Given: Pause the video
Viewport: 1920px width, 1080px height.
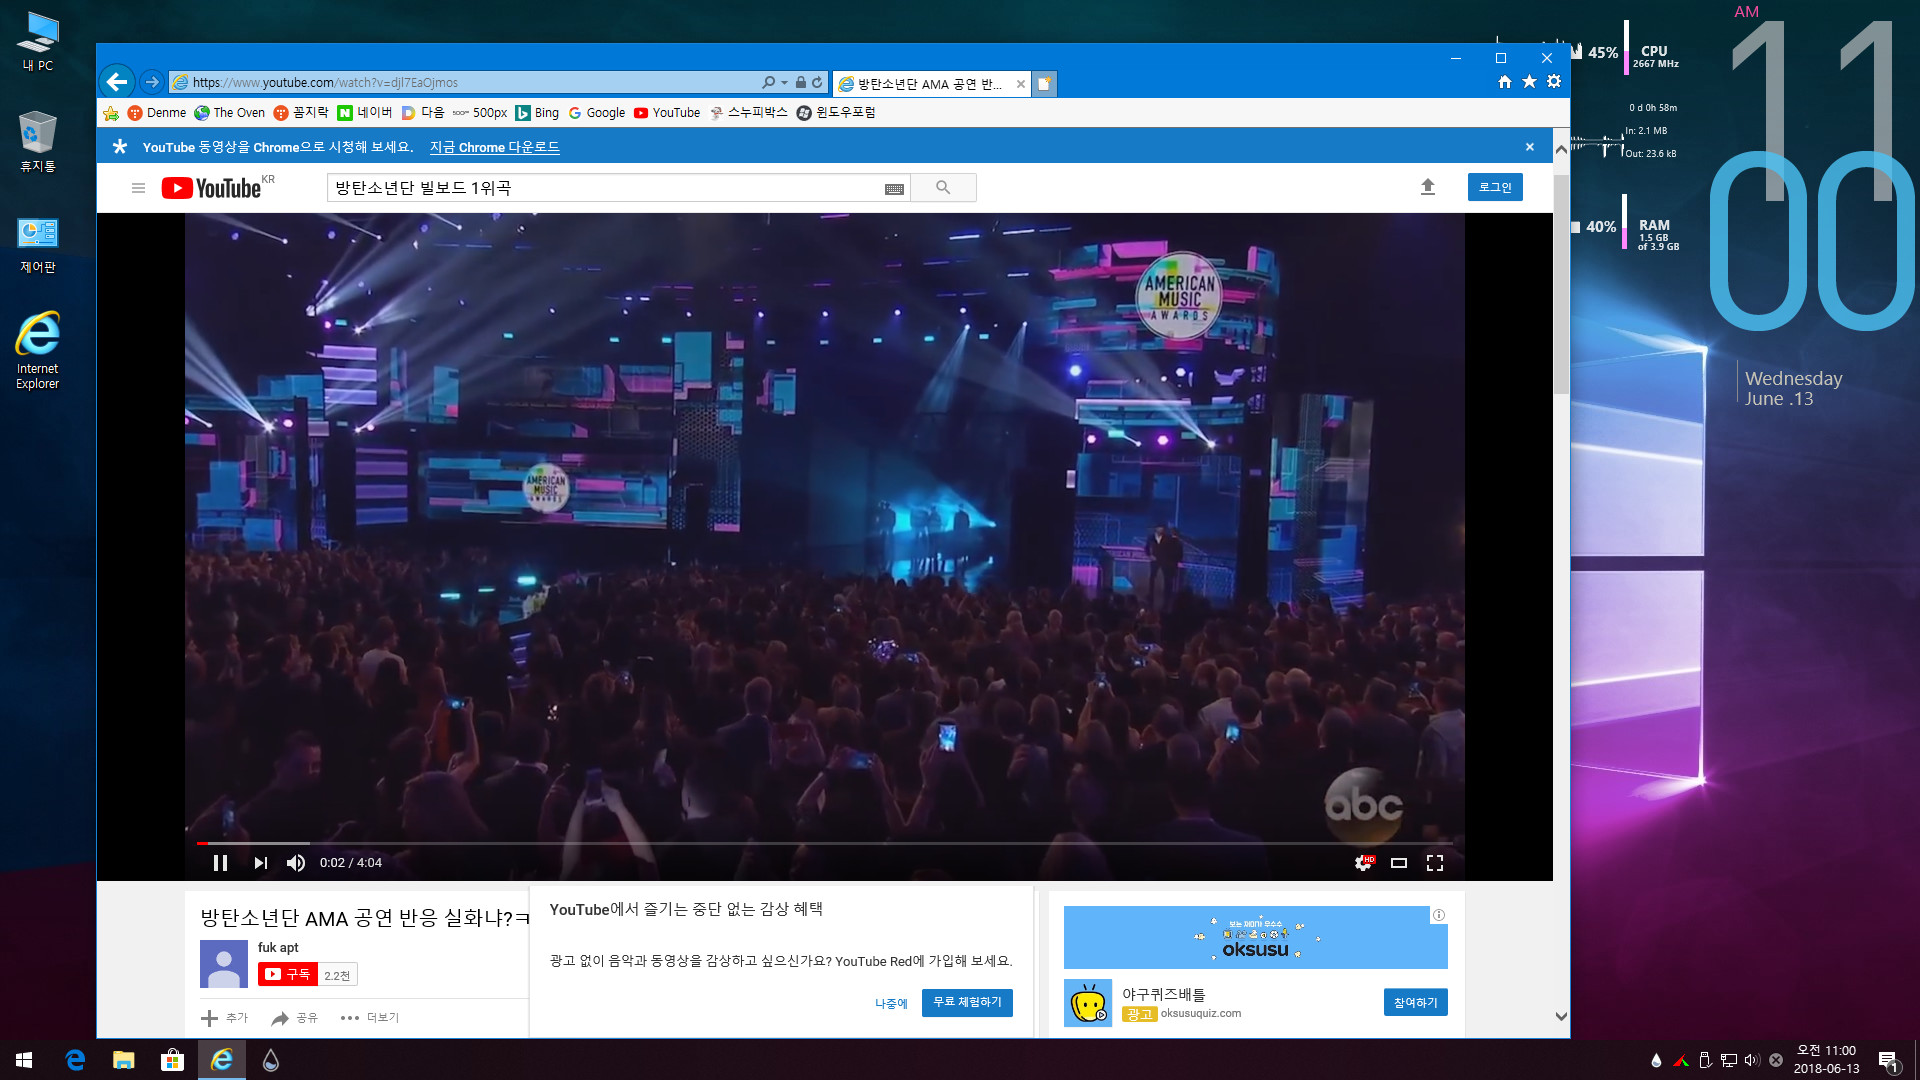Looking at the screenshot, I should coord(220,863).
